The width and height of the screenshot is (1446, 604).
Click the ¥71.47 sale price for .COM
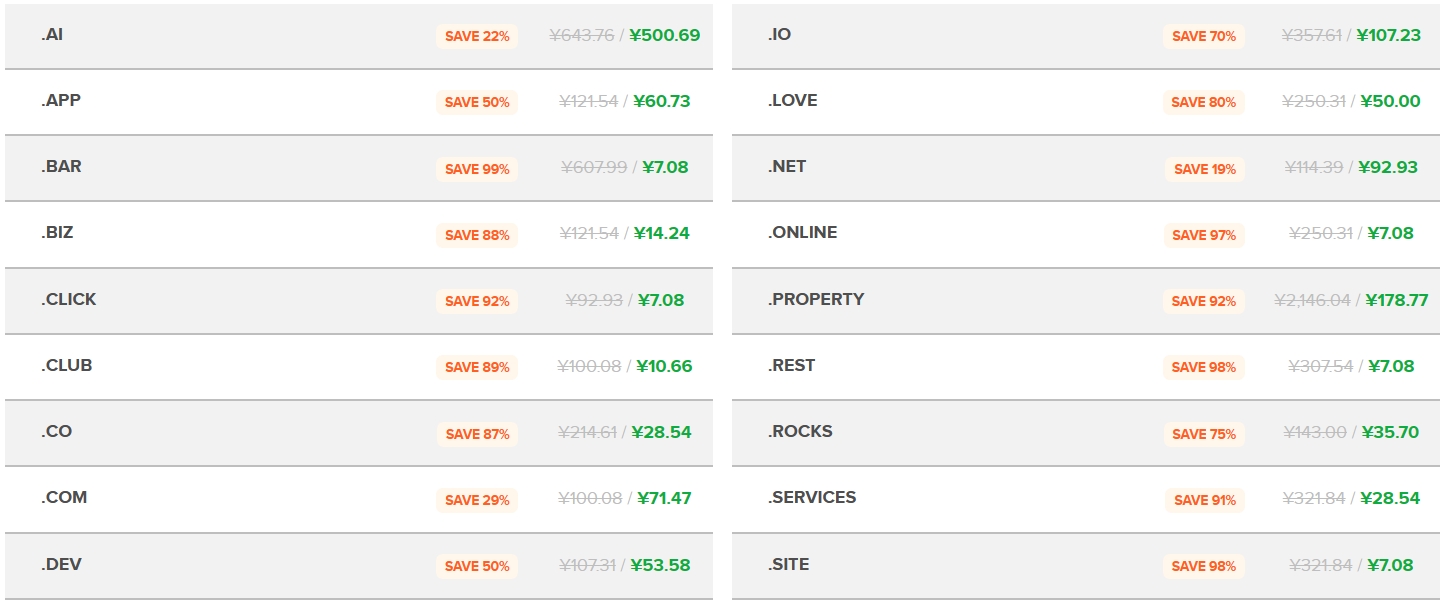[x=662, y=498]
